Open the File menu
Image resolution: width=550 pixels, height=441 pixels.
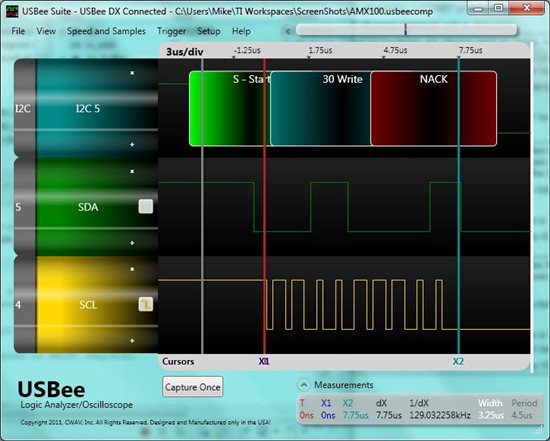(18, 31)
